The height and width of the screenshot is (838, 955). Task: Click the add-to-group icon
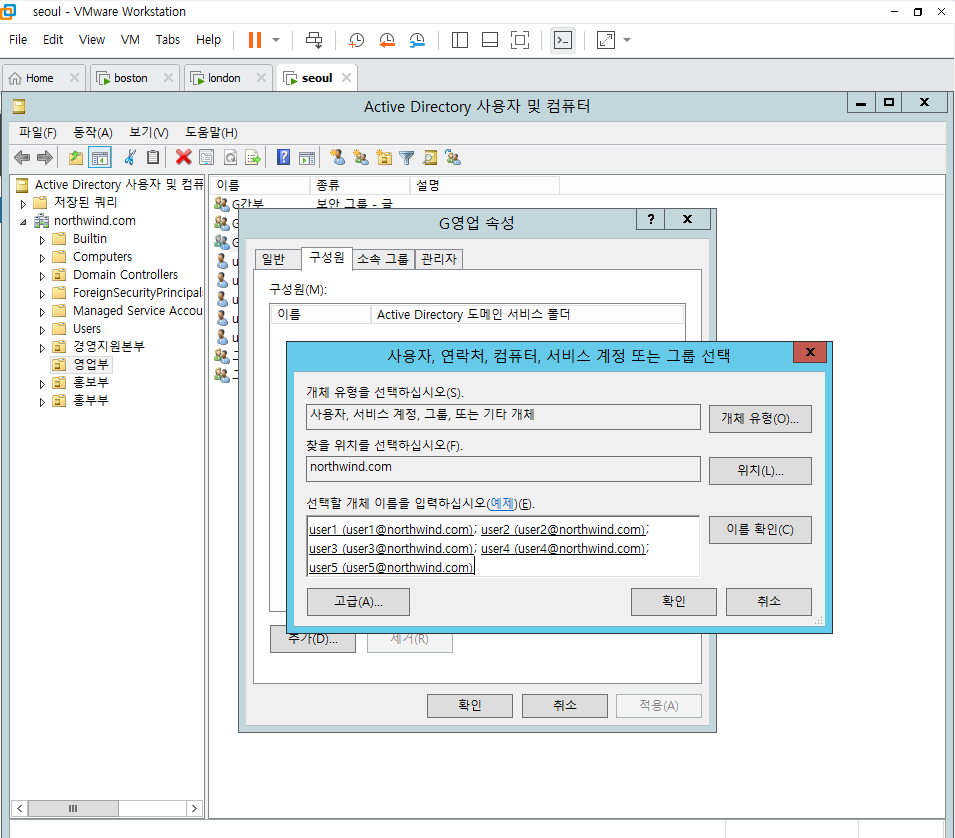pyautogui.click(x=453, y=158)
